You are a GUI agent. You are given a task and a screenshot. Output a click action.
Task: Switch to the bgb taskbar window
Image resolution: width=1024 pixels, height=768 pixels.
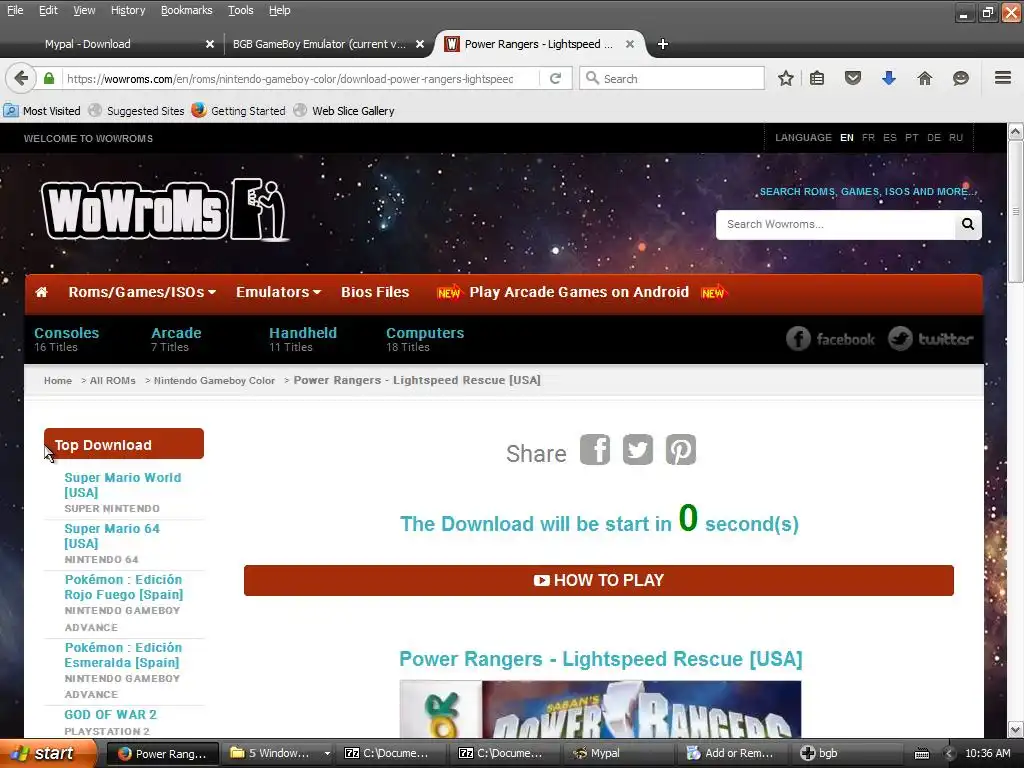pyautogui.click(x=846, y=753)
